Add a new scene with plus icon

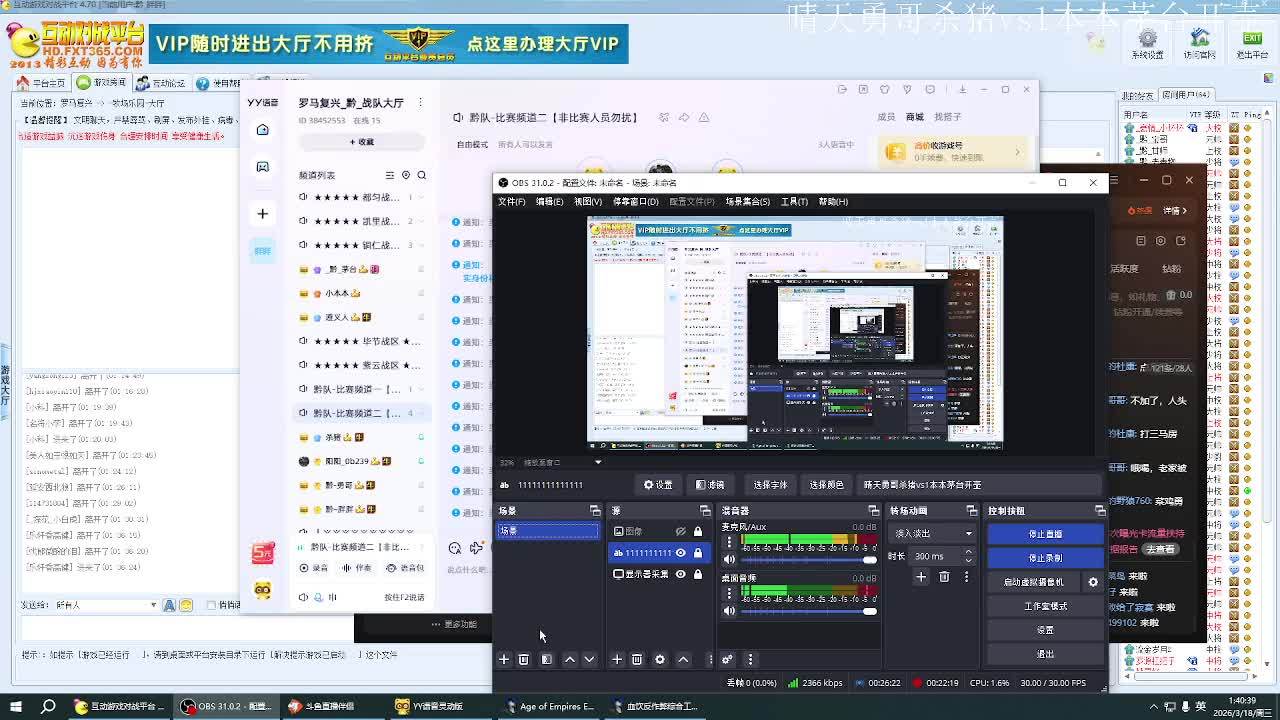[x=504, y=659]
